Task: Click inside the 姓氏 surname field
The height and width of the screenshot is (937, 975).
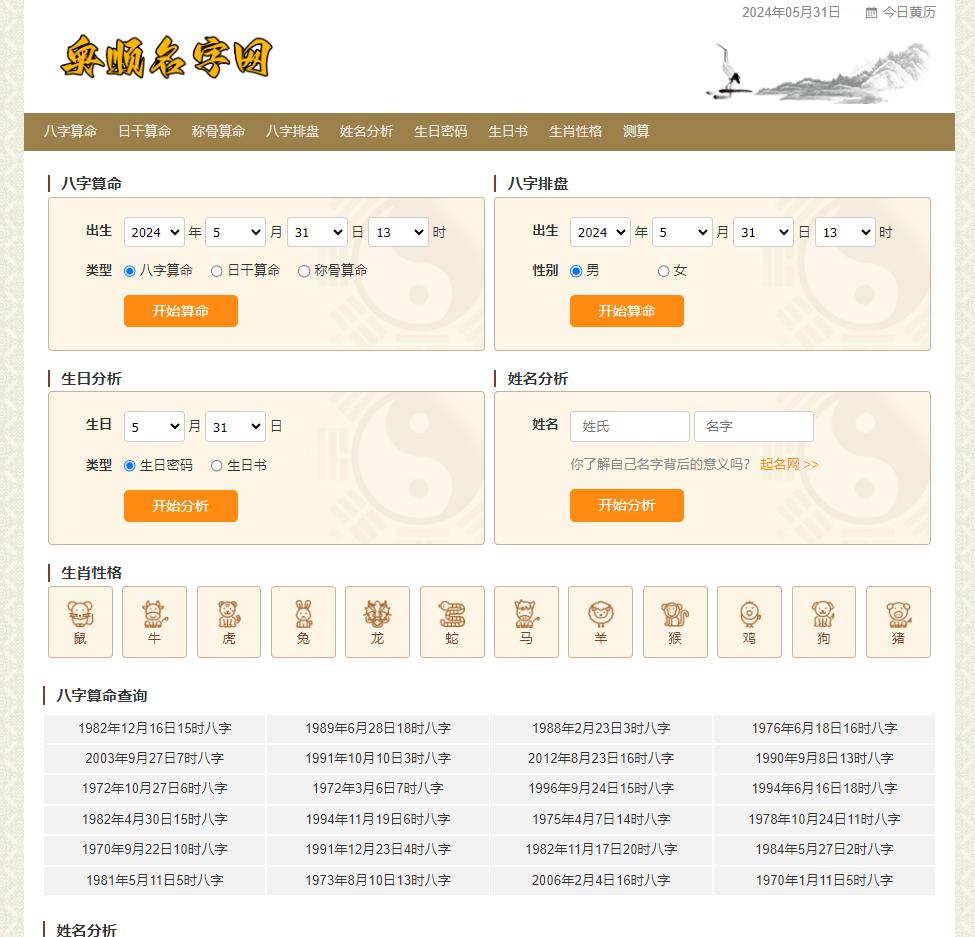Action: (629, 426)
